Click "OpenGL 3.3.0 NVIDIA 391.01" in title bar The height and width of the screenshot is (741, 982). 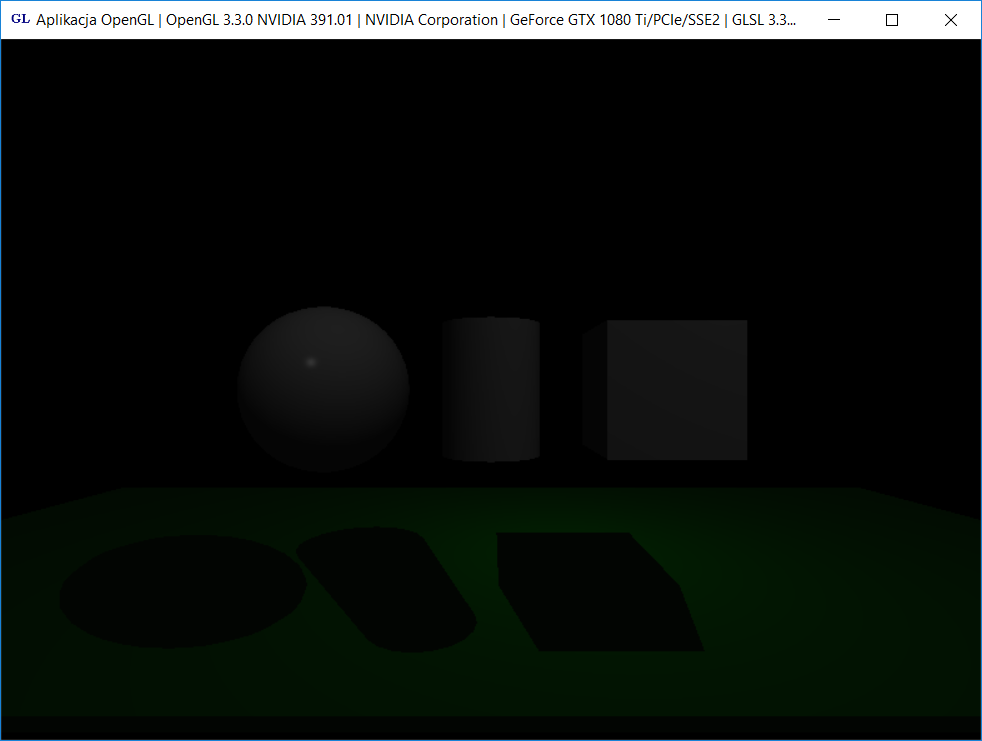259,20
